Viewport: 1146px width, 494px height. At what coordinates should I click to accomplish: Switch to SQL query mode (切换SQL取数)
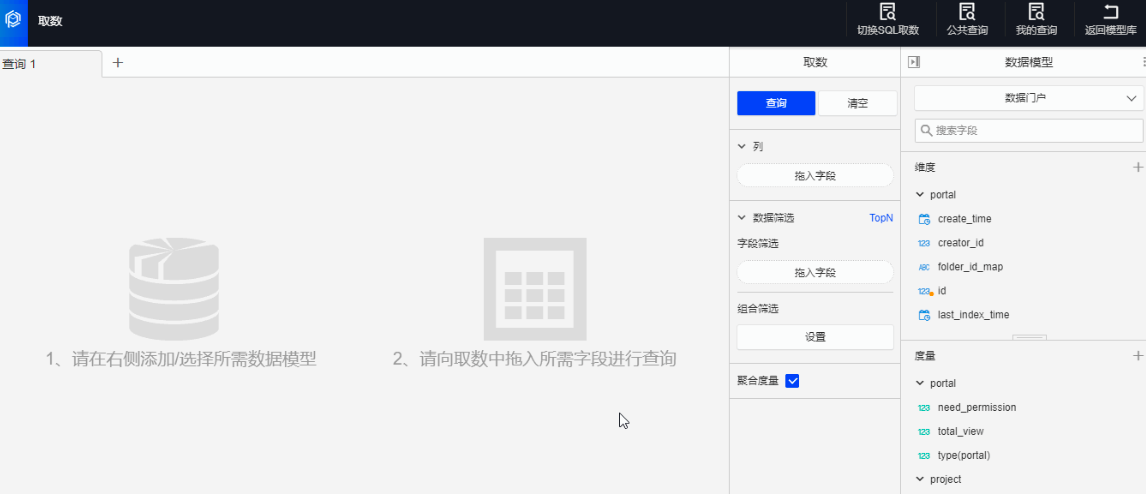[887, 20]
